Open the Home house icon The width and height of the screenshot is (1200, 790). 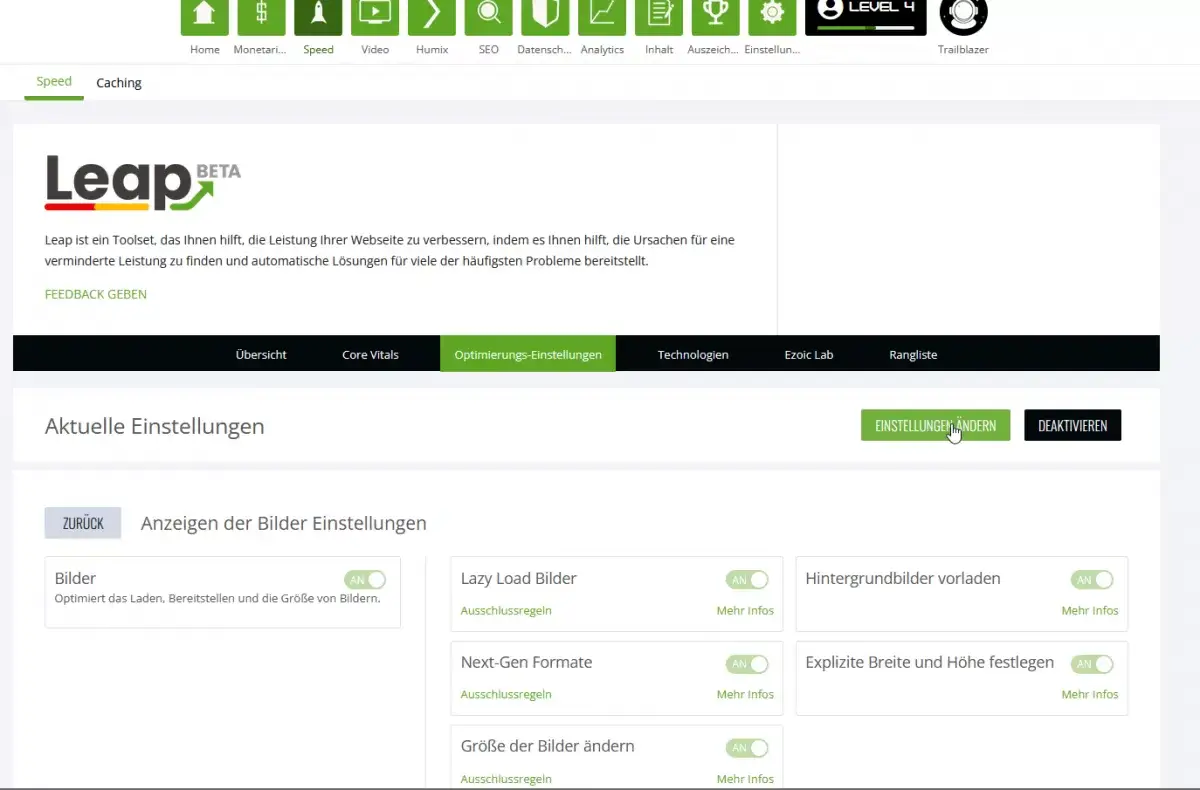[x=204, y=16]
